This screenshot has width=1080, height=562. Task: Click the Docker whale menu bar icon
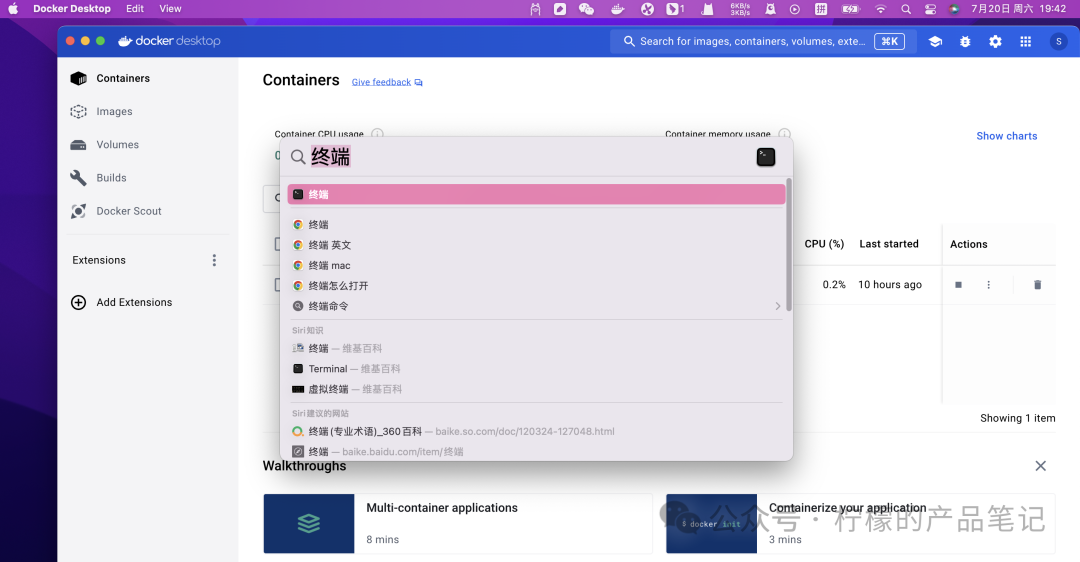[x=618, y=9]
